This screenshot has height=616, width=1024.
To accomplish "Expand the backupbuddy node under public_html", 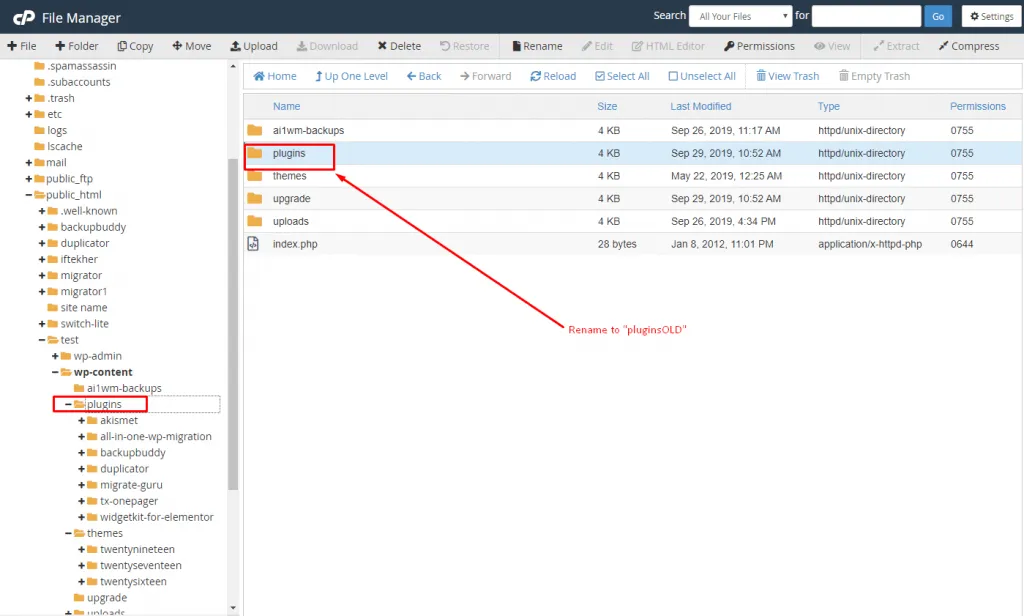I will tap(42, 227).
